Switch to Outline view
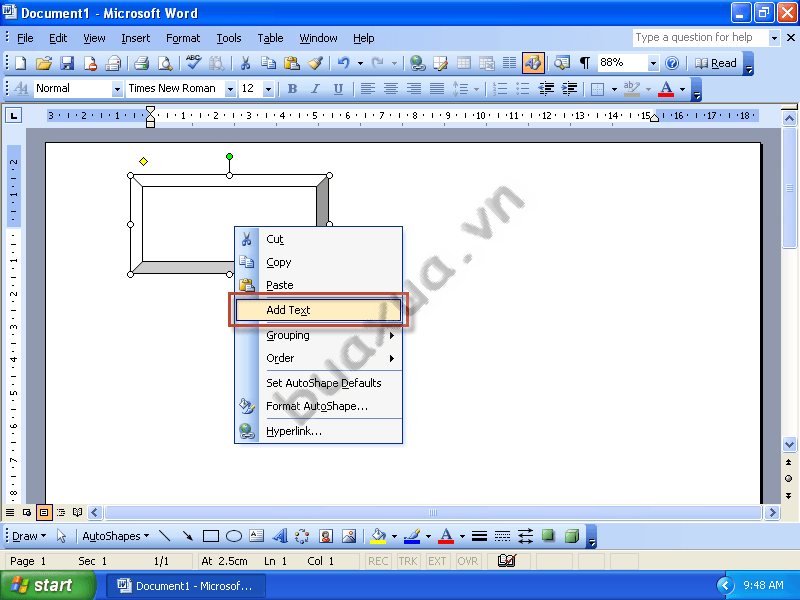 [x=61, y=512]
